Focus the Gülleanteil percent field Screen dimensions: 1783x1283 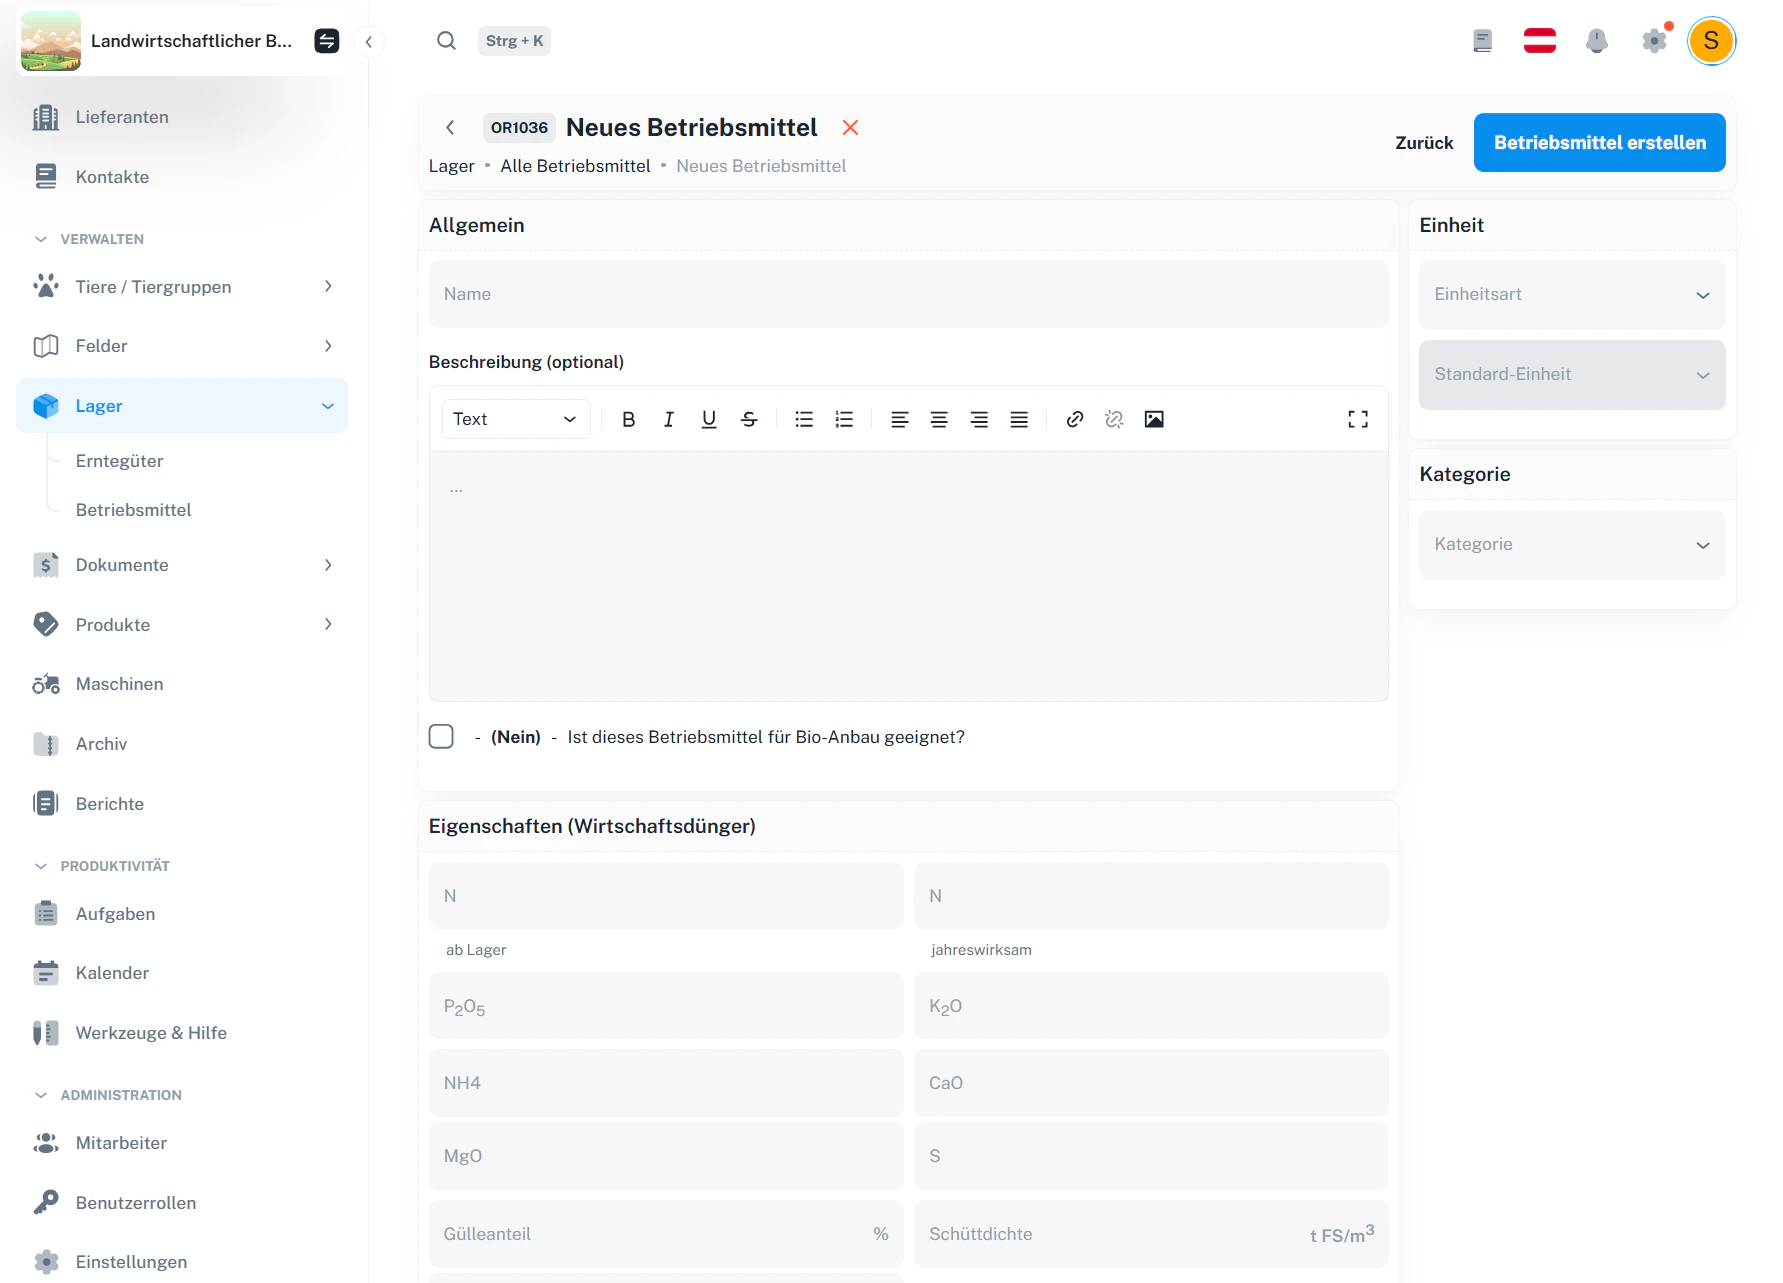tap(666, 1234)
